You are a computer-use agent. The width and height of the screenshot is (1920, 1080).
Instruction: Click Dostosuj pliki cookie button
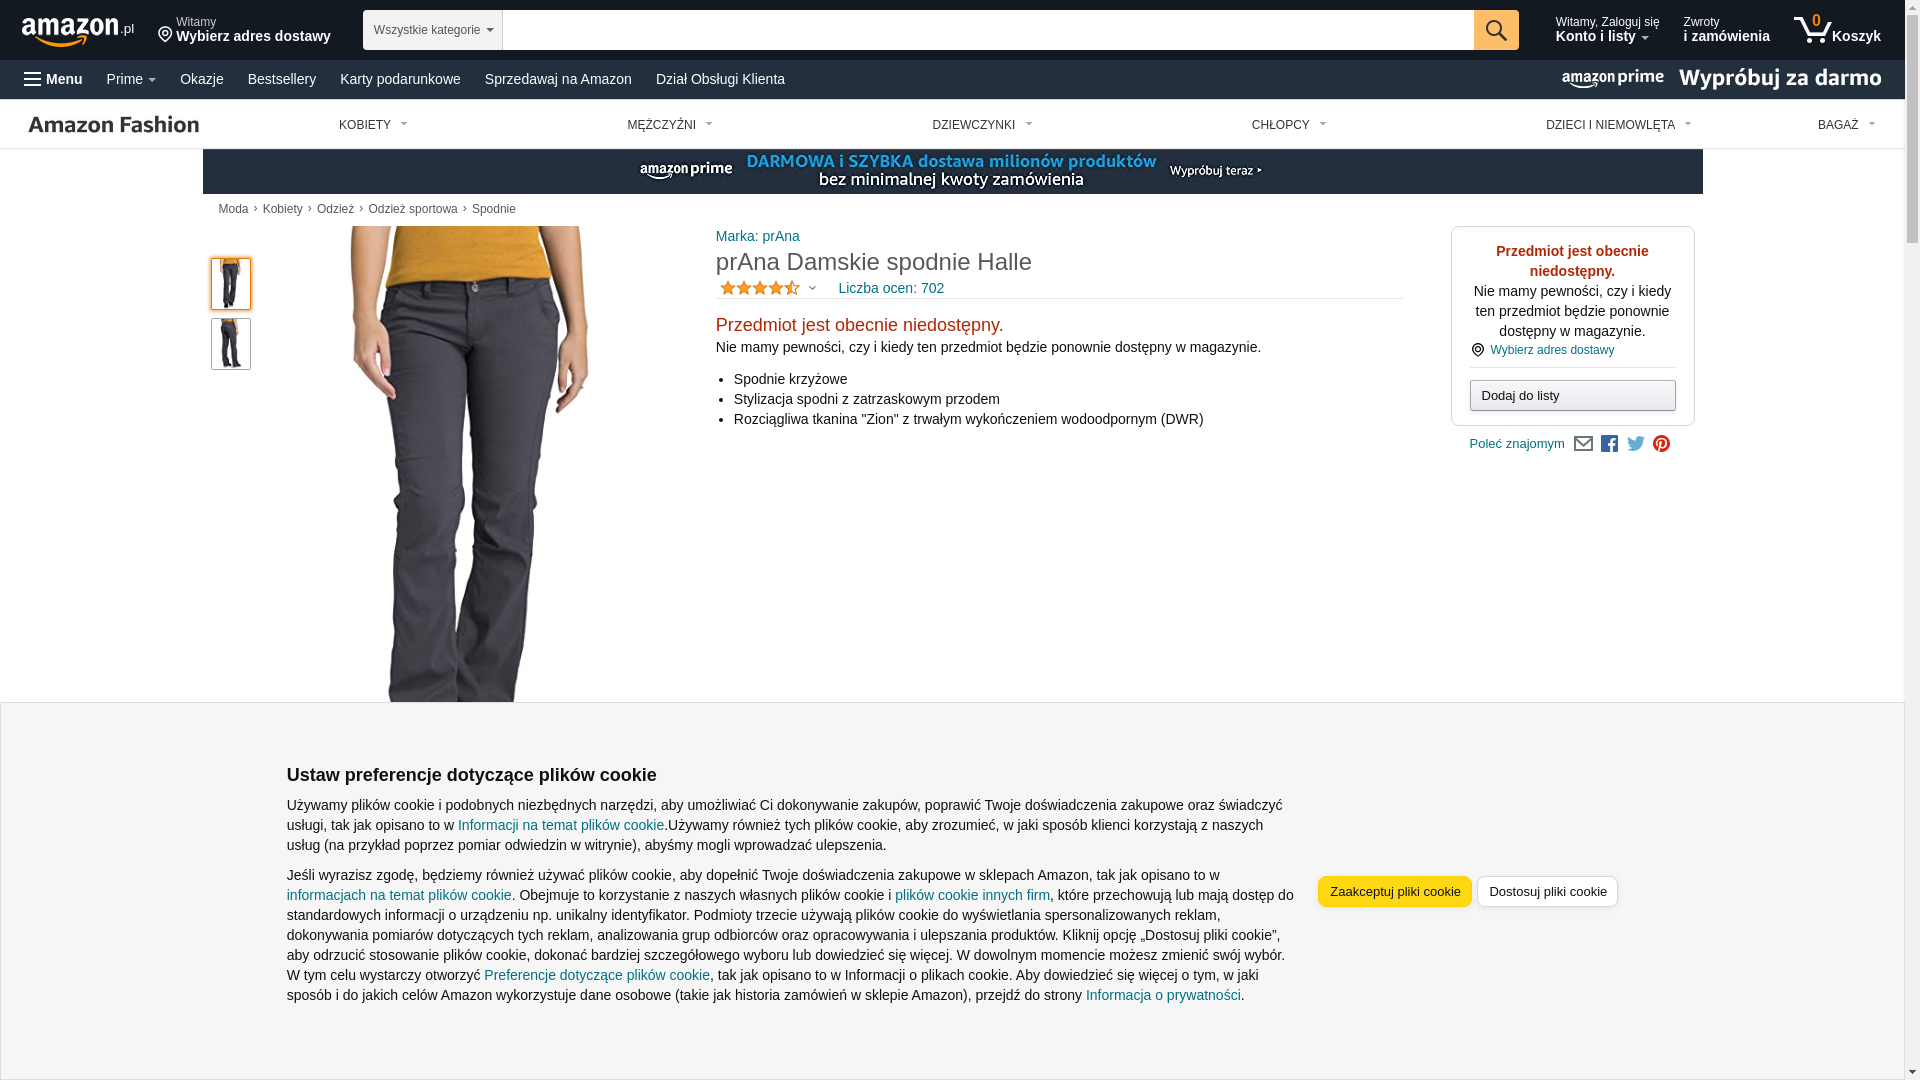(x=1547, y=892)
